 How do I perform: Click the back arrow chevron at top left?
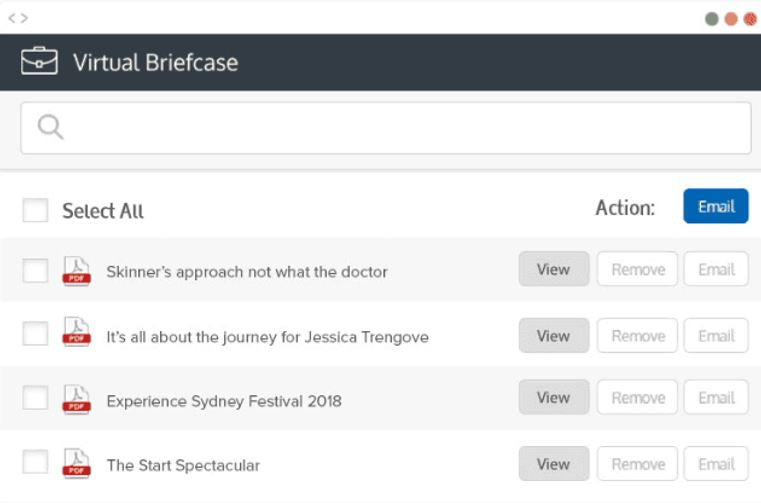click(12, 18)
